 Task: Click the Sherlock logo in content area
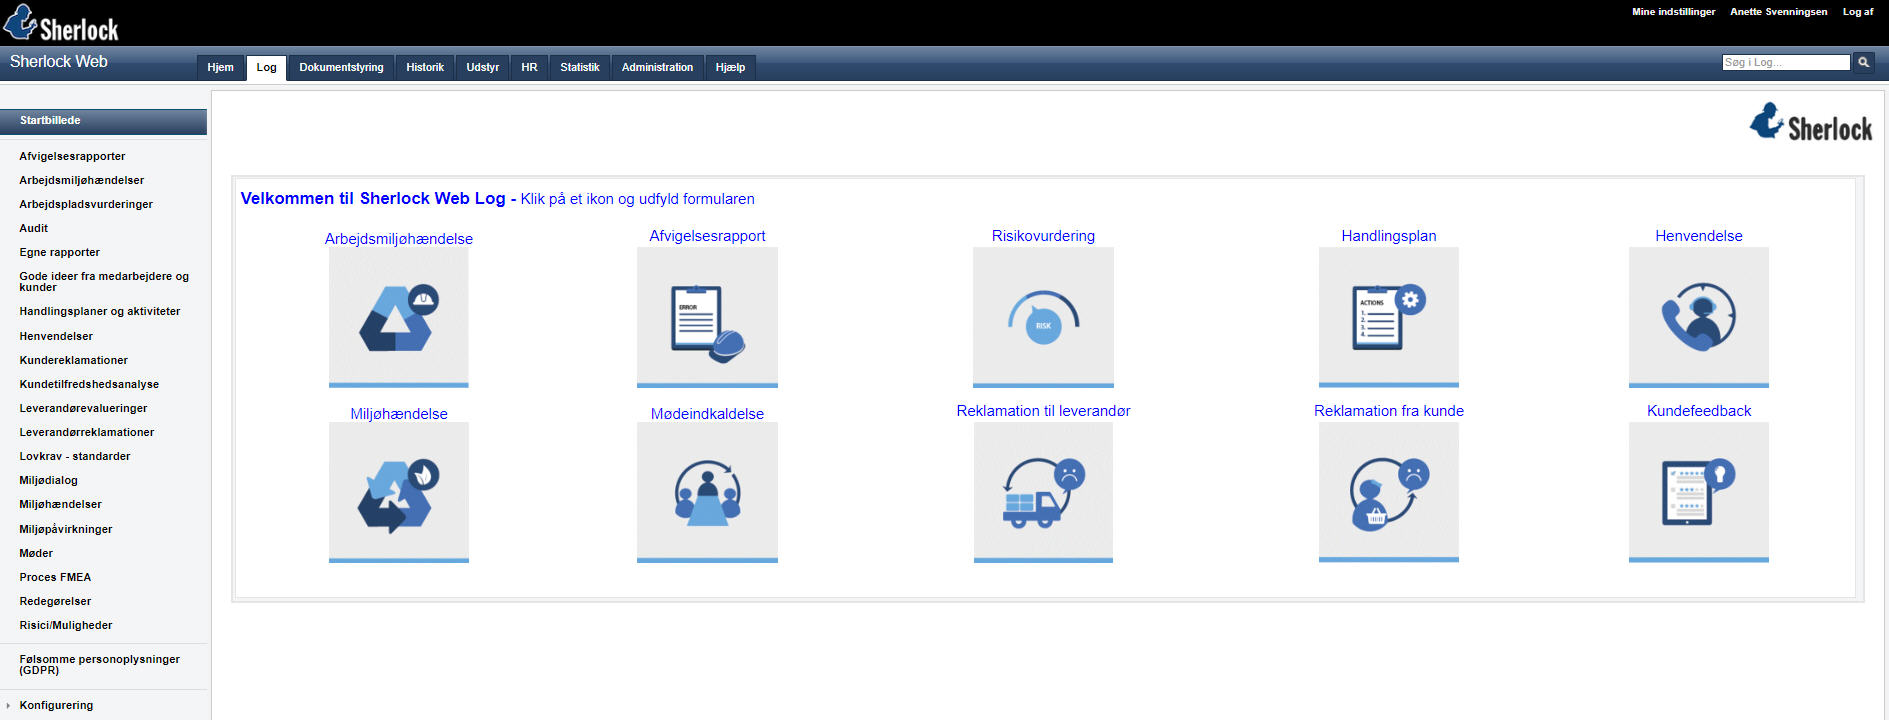pyautogui.click(x=1811, y=123)
